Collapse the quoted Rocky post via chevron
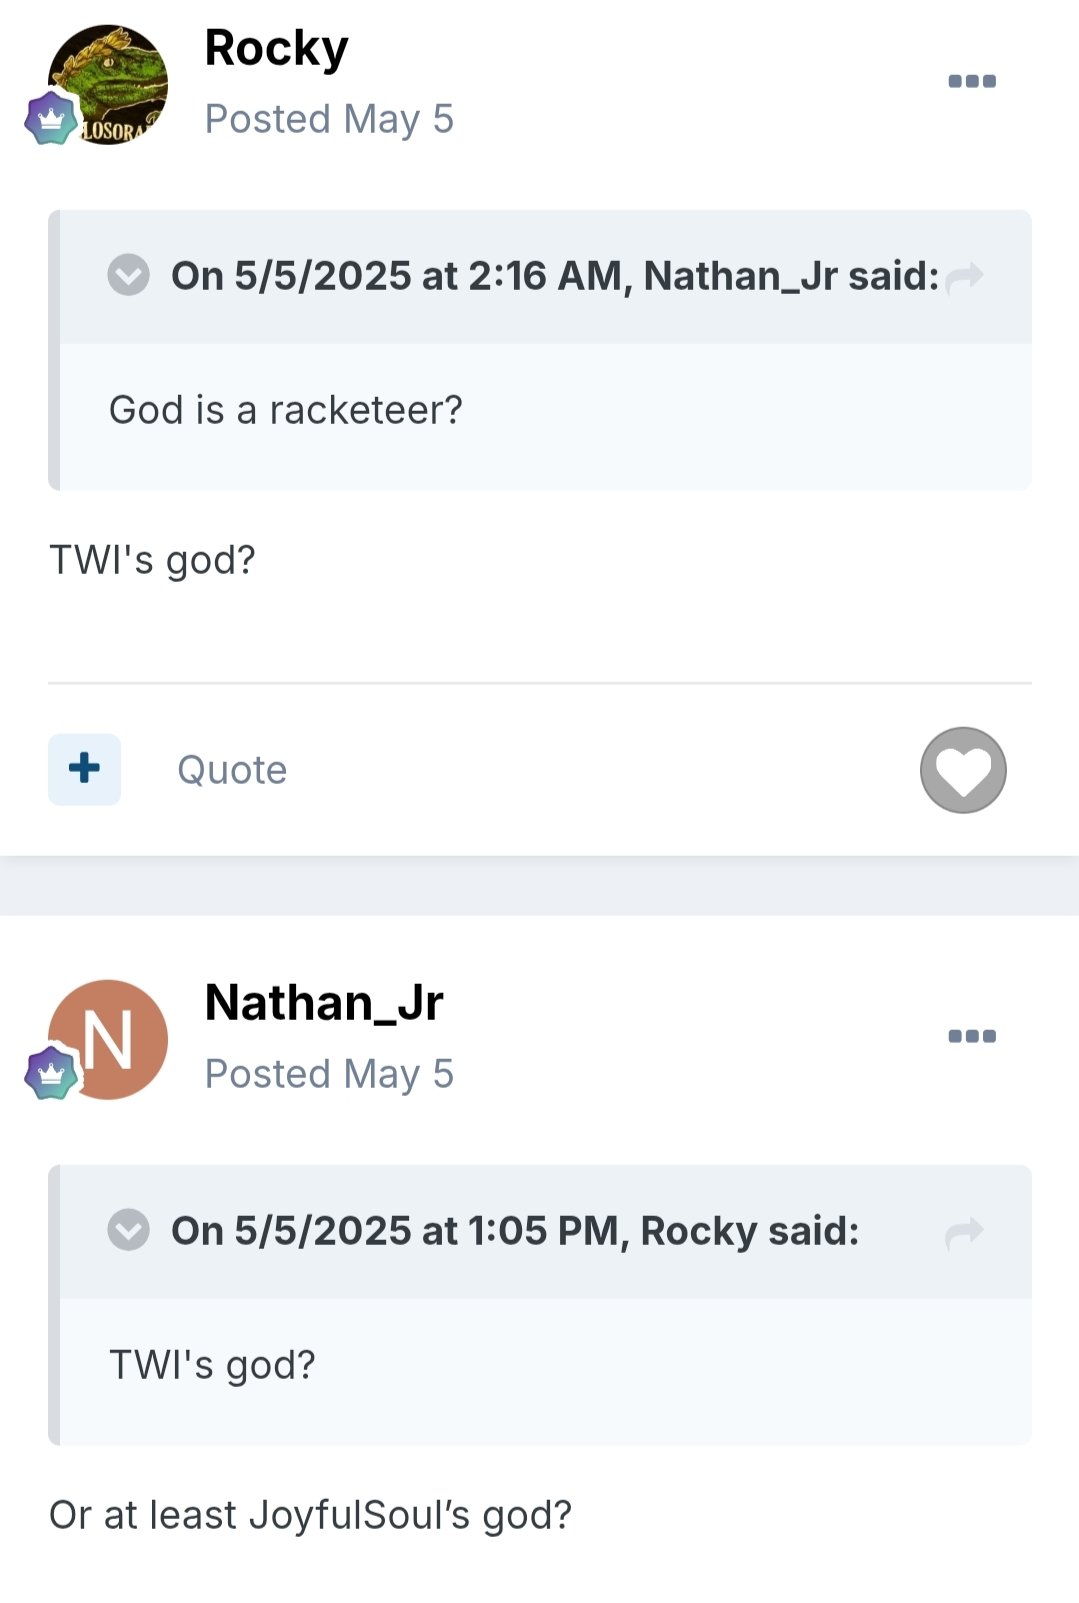 [x=128, y=1230]
